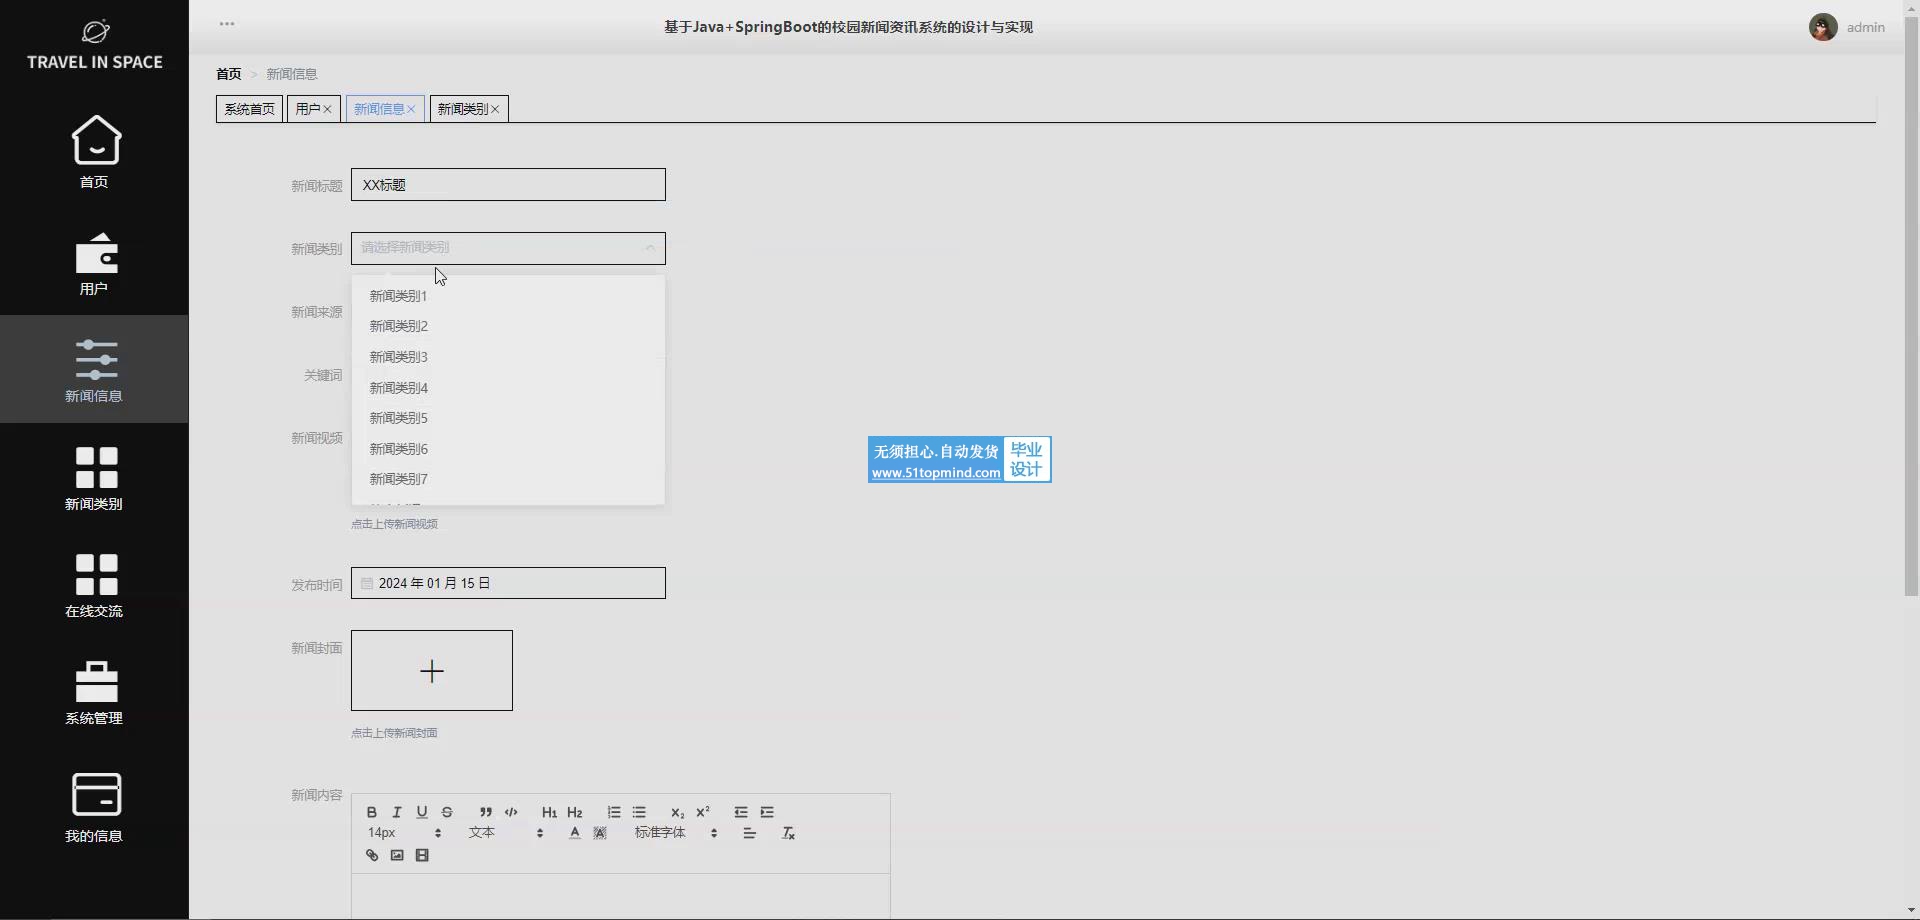Apply bold formatting in the editor
The height and width of the screenshot is (920, 1920).
click(371, 812)
